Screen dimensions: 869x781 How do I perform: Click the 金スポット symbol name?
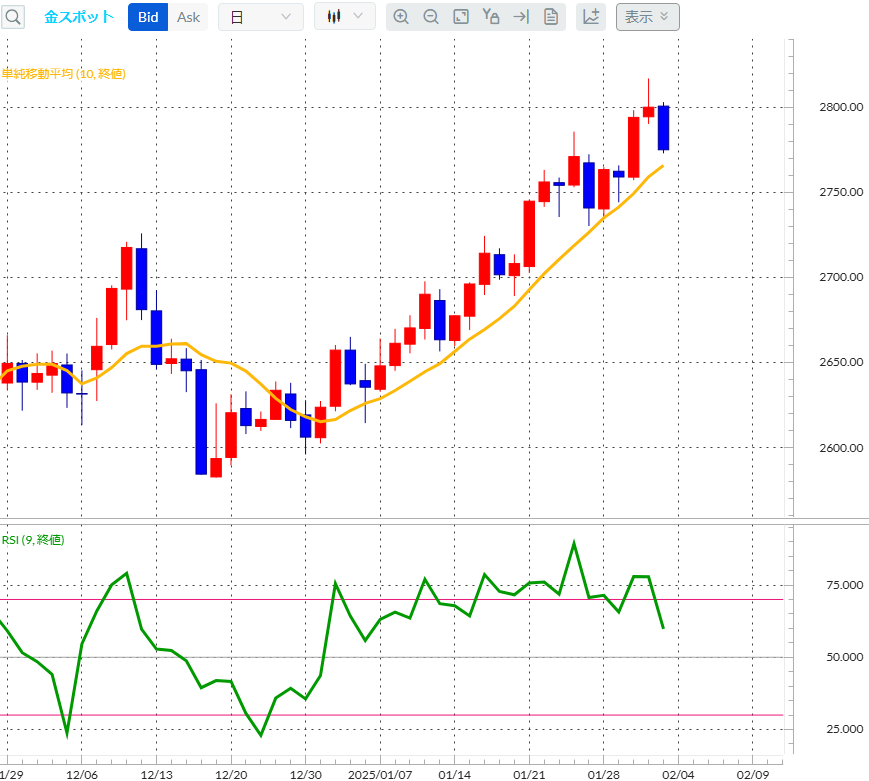pos(79,17)
